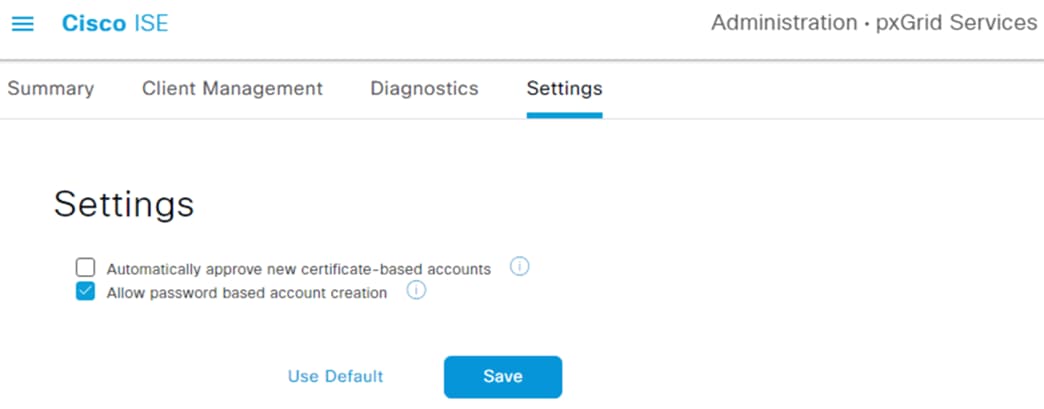1044x409 pixels.
Task: Show info for certificate-based accounts option
Action: tap(519, 267)
